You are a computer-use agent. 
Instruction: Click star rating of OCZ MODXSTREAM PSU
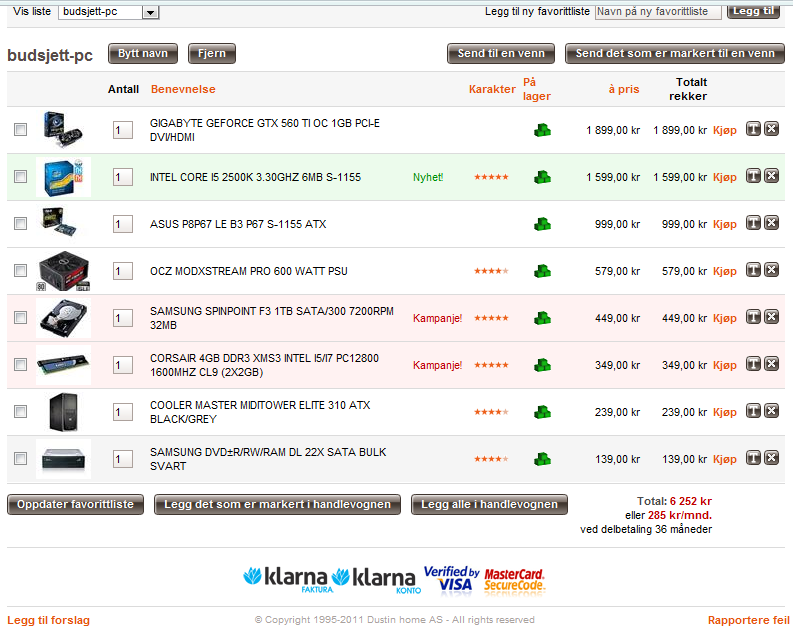tap(491, 271)
